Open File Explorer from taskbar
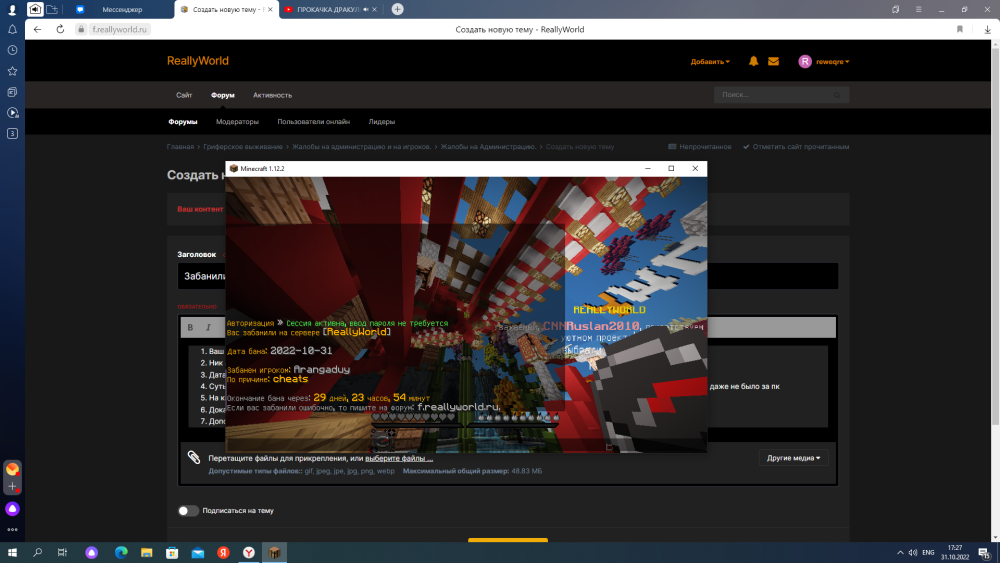Image resolution: width=1000 pixels, height=563 pixels. tap(147, 552)
